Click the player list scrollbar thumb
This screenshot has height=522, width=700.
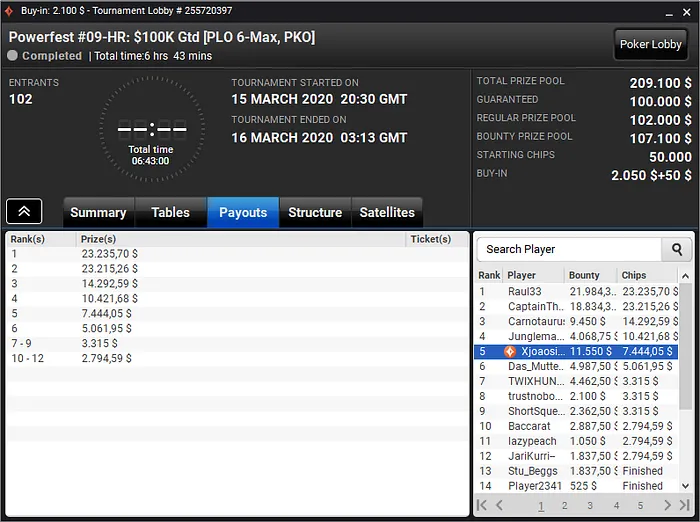pyautogui.click(x=685, y=346)
